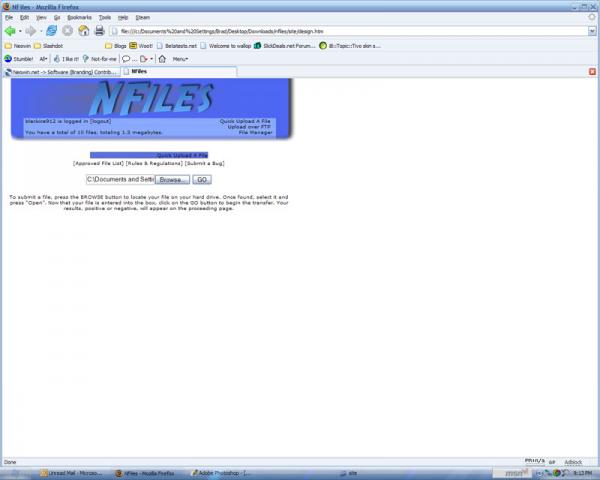Expand the StumbleUpon Menu dropdown
600x480 pixels.
pyautogui.click(x=180, y=59)
